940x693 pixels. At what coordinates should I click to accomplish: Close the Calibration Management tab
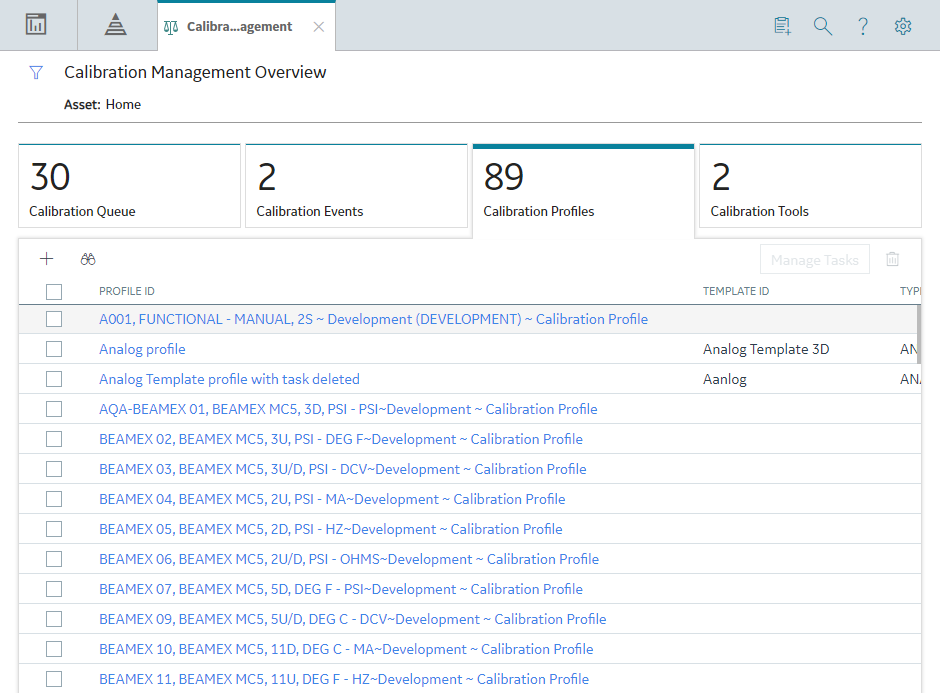click(319, 27)
